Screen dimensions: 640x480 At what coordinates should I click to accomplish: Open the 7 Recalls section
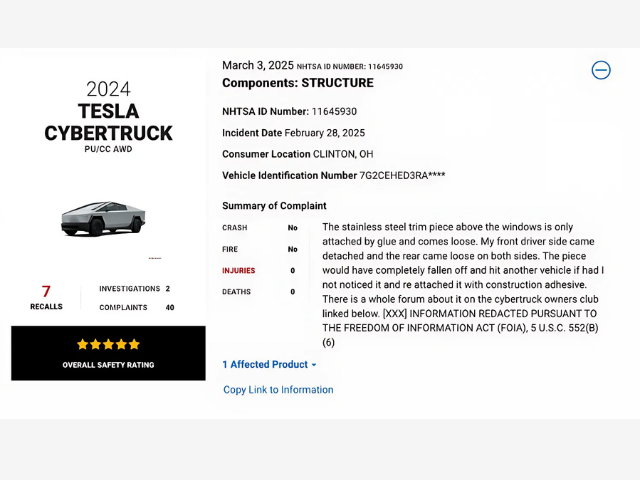[x=46, y=297]
